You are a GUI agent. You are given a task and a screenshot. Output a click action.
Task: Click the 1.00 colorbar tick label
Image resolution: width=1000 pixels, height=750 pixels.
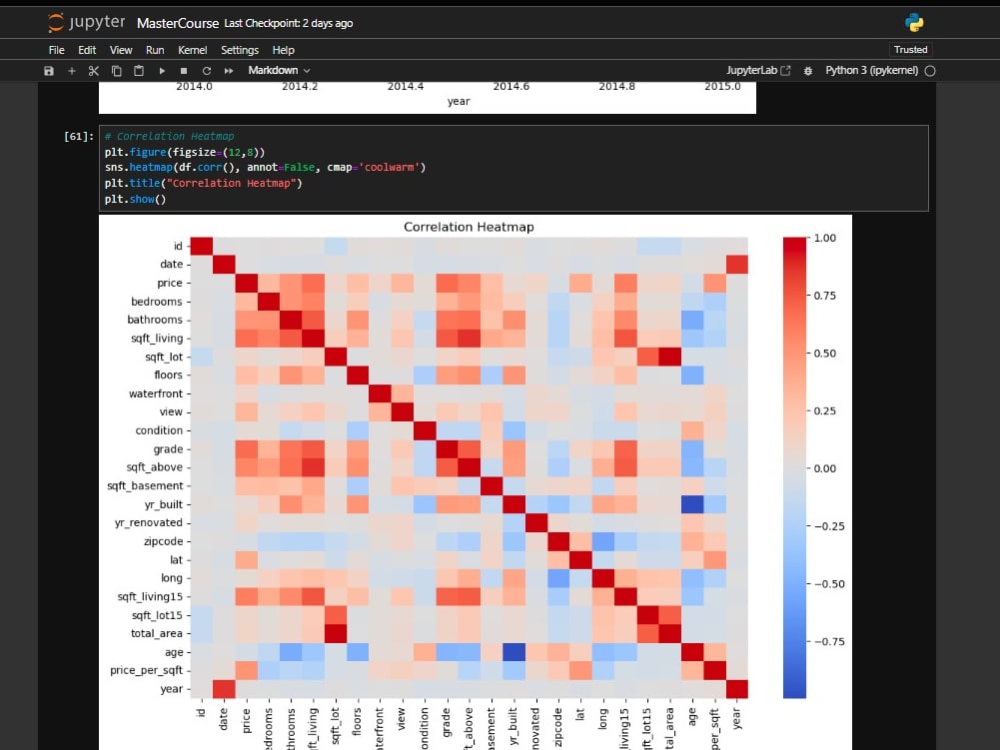[825, 238]
